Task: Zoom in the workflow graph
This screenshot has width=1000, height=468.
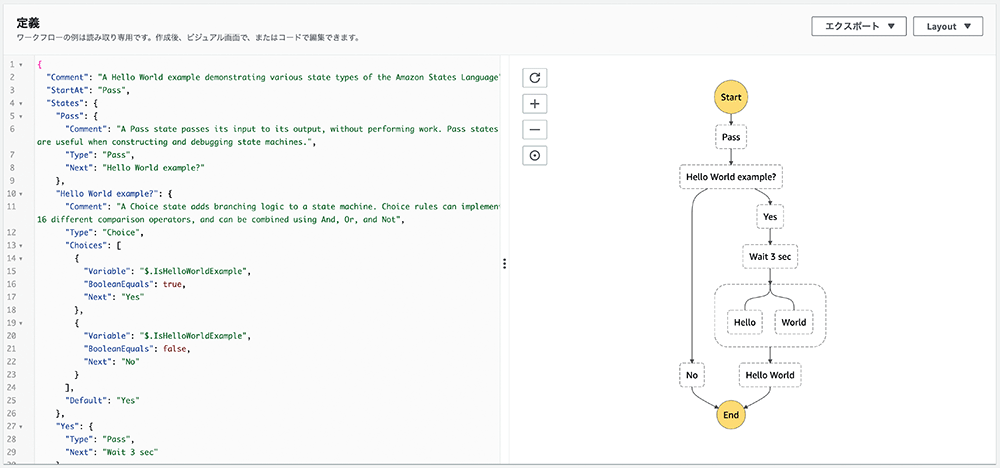Action: point(534,104)
